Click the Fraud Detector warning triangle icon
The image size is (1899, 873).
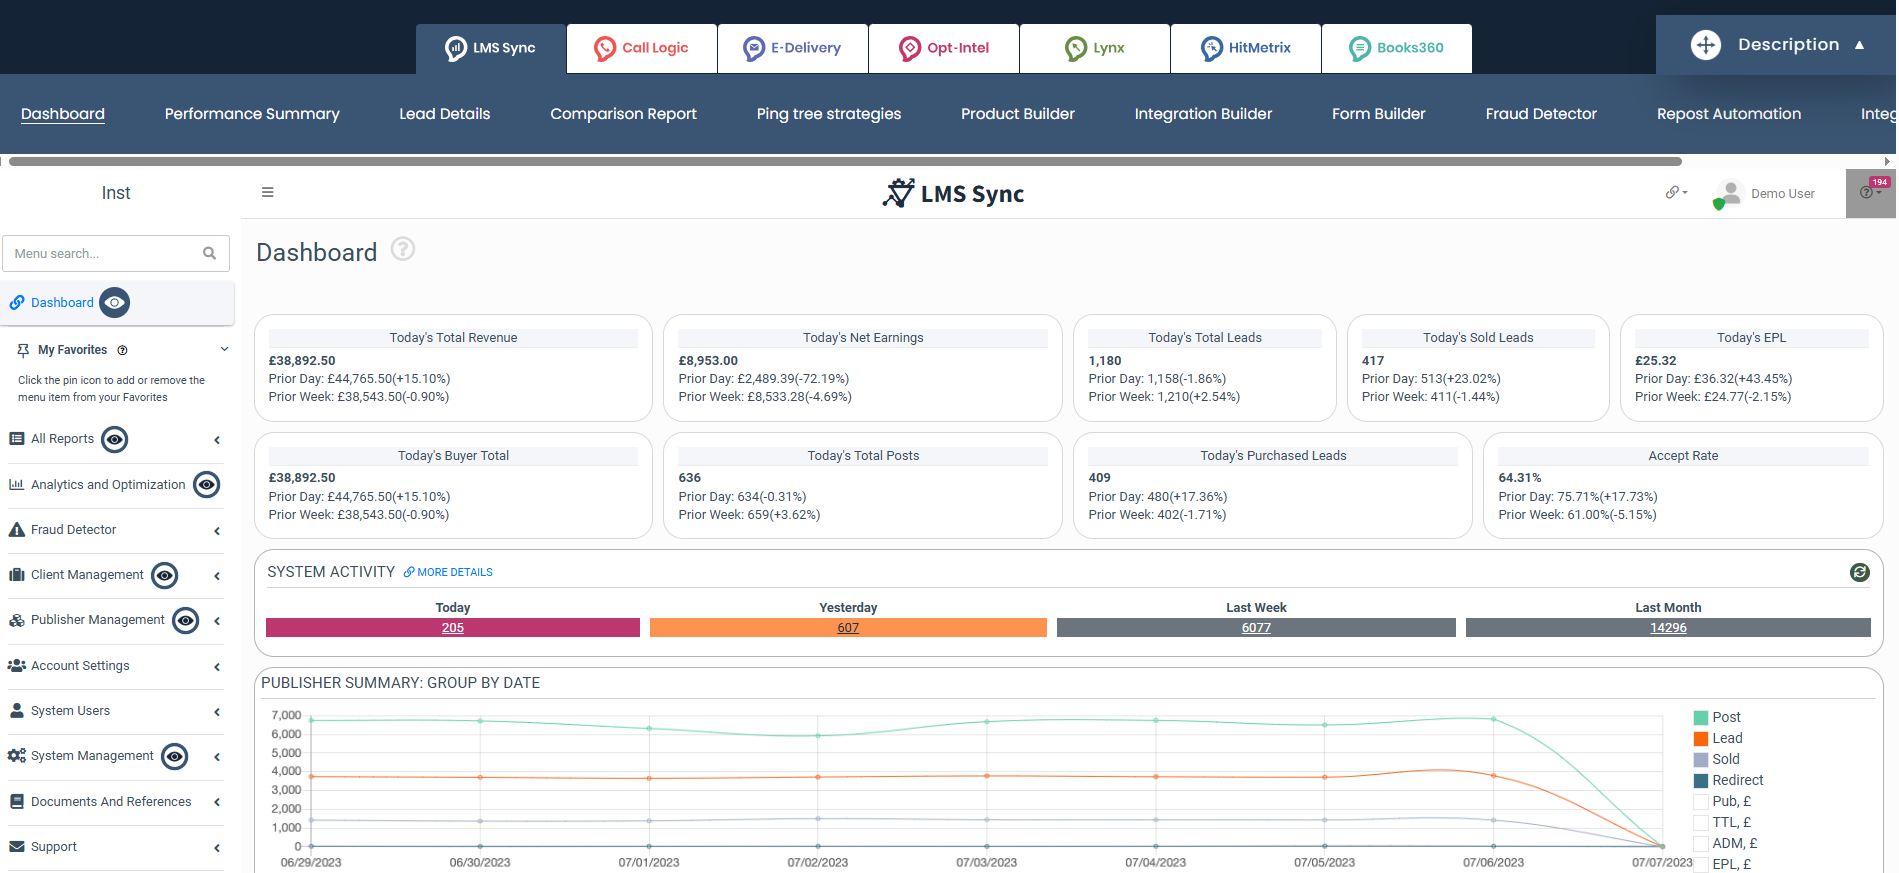[x=17, y=529]
